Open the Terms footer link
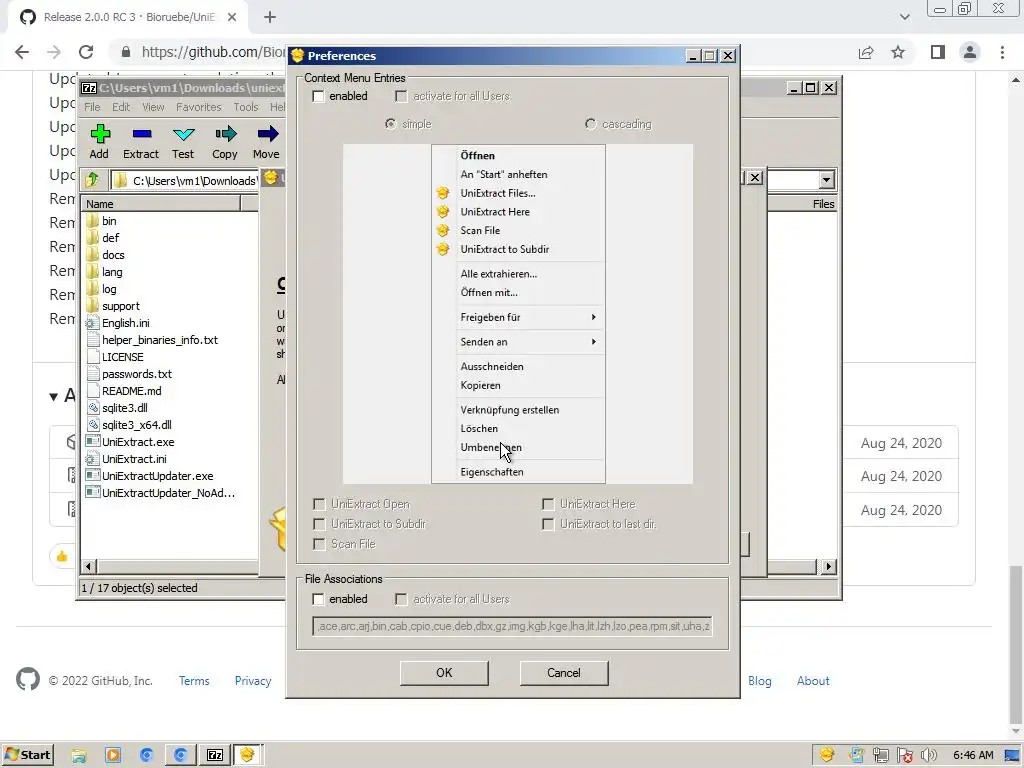 click(194, 680)
